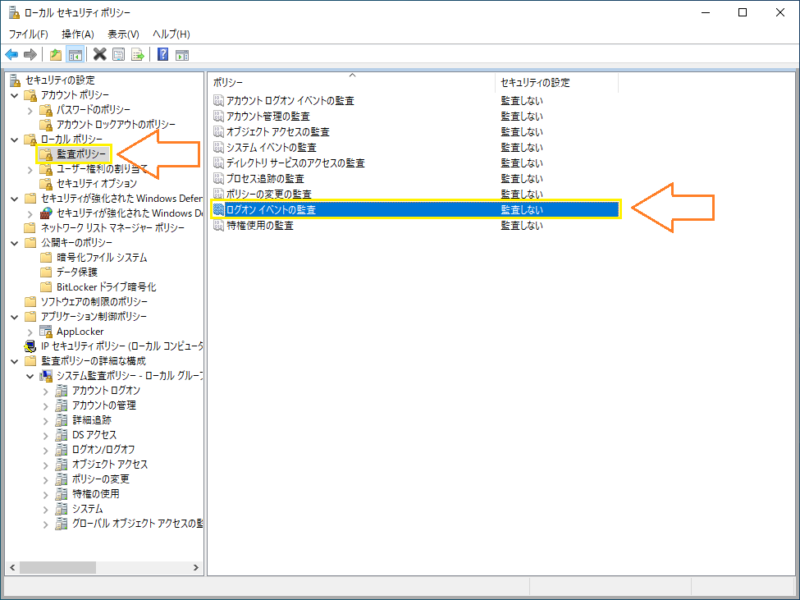Expand the パスワードのポリシー node

pos(29,109)
